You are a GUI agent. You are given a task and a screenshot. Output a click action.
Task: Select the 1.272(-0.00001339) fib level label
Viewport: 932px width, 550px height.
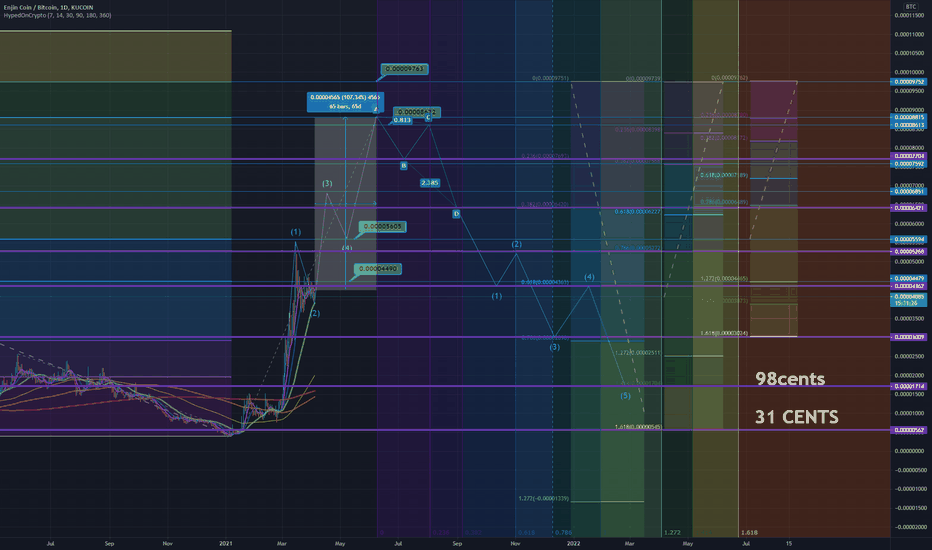click(x=543, y=498)
